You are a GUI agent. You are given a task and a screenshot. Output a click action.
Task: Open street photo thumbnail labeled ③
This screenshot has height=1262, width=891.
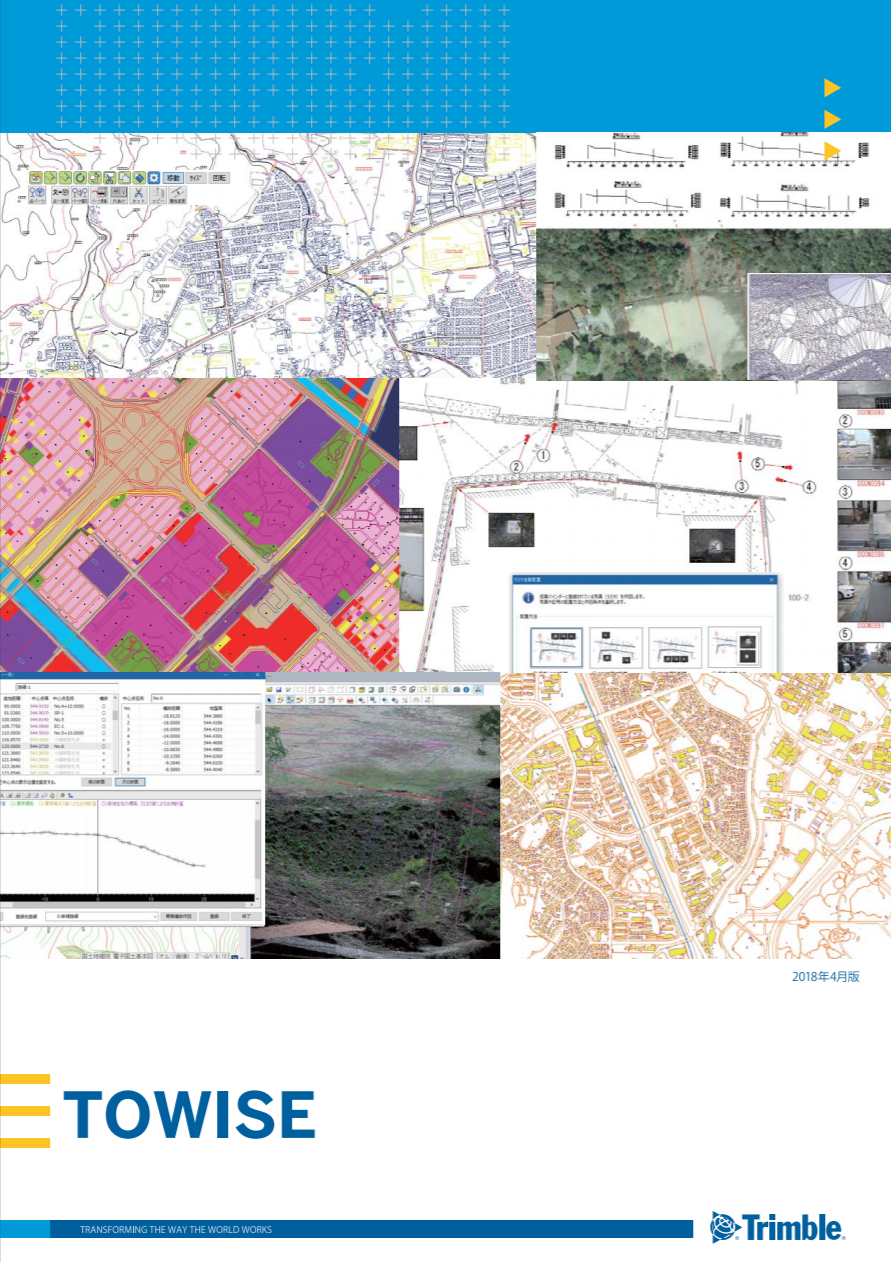click(x=863, y=525)
